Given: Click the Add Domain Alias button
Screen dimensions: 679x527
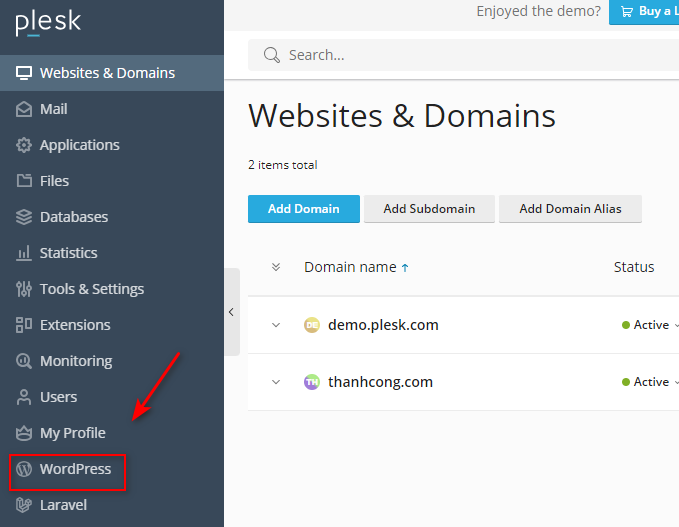Looking at the screenshot, I should pyautogui.click(x=570, y=209).
